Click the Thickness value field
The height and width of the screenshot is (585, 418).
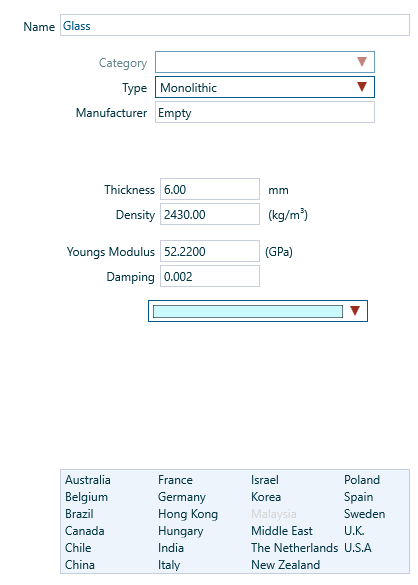[210, 189]
